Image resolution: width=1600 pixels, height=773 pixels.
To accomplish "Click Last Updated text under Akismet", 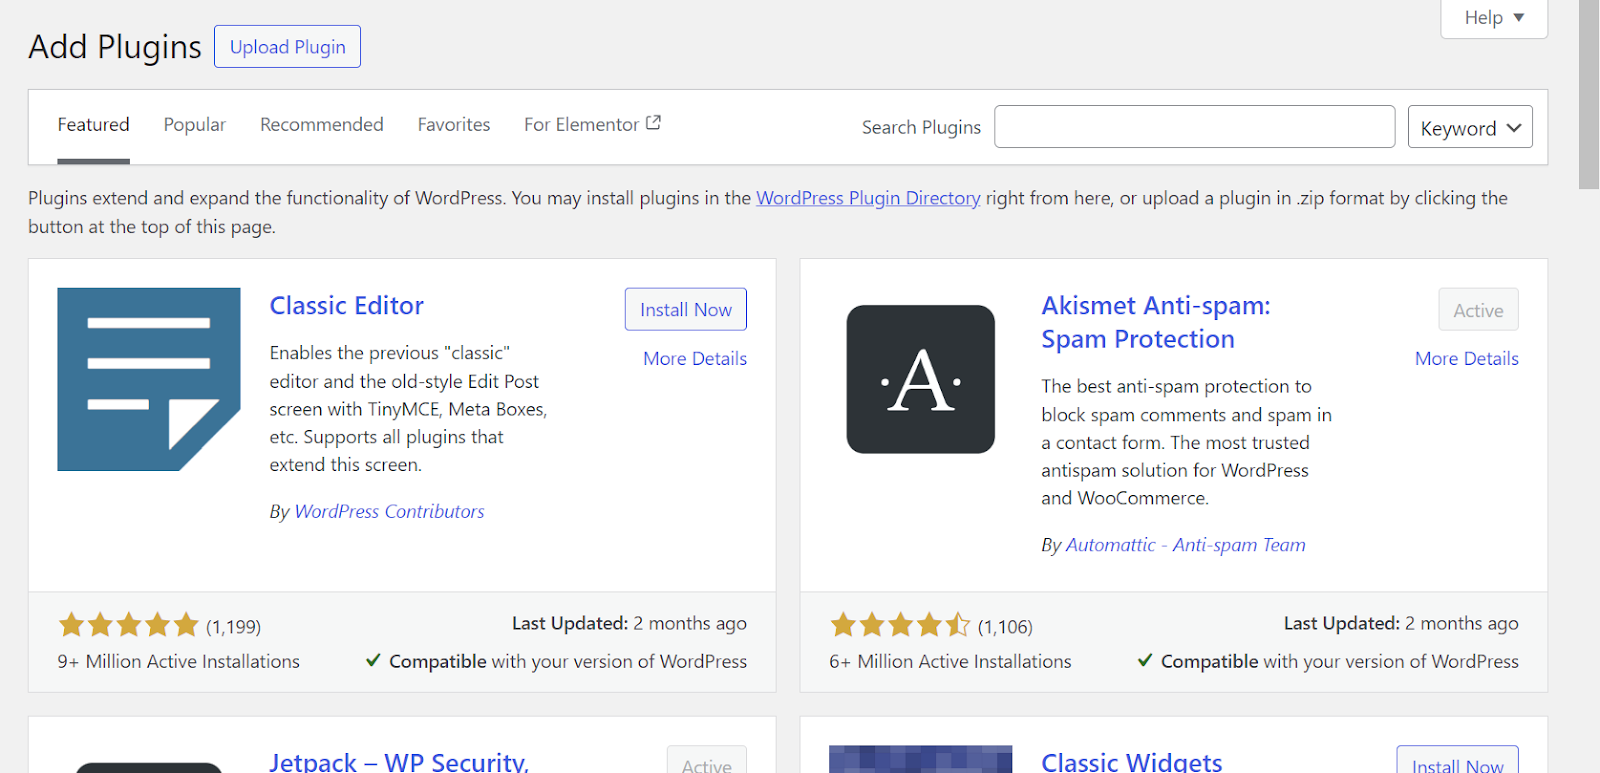I will tap(1401, 623).
